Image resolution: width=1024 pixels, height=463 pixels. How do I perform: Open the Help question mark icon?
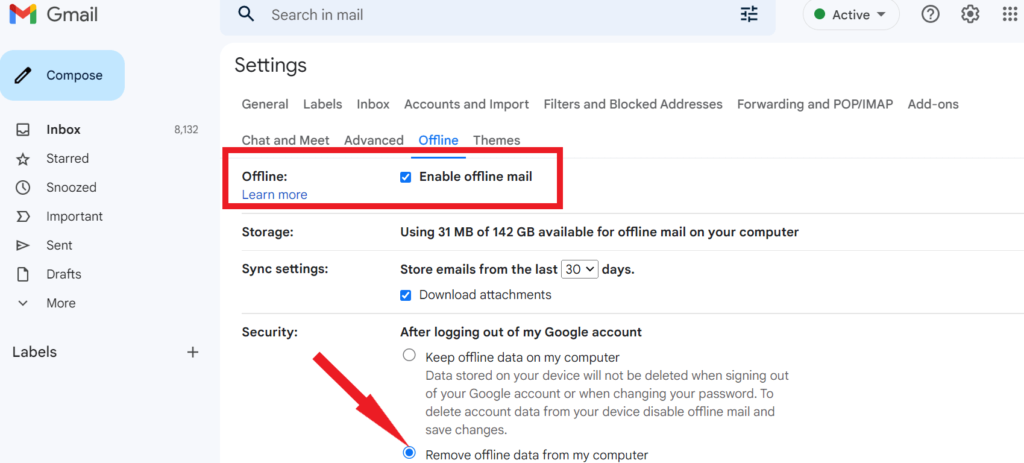(930, 14)
